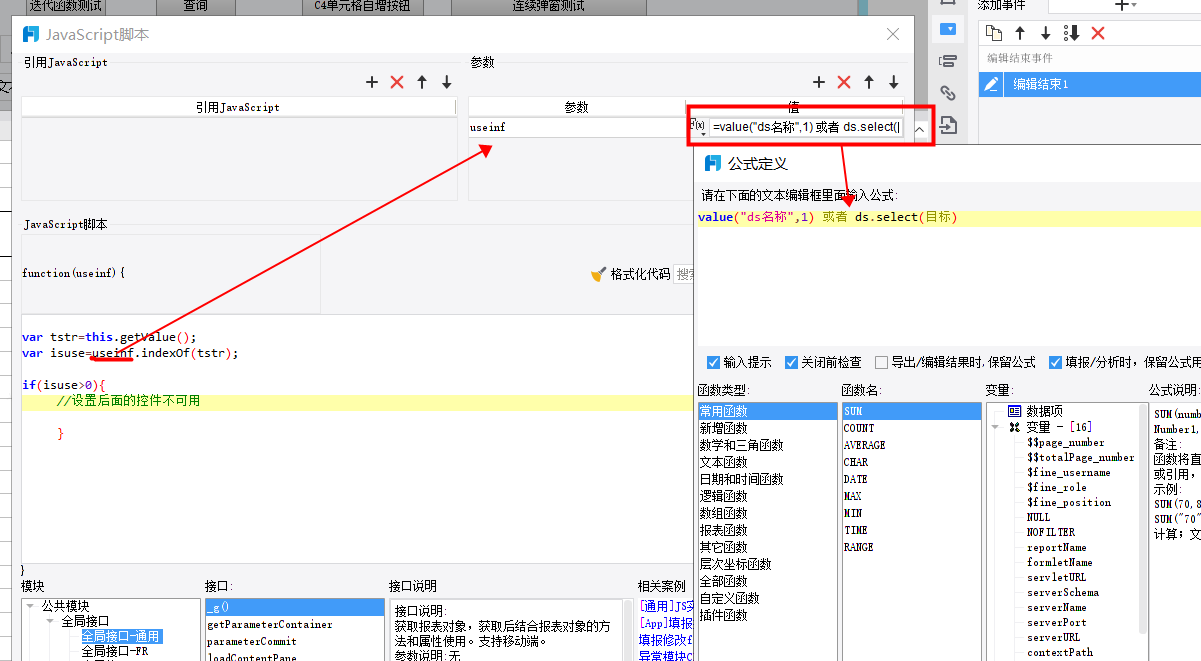Select $fine_username variable

(x=1068, y=472)
